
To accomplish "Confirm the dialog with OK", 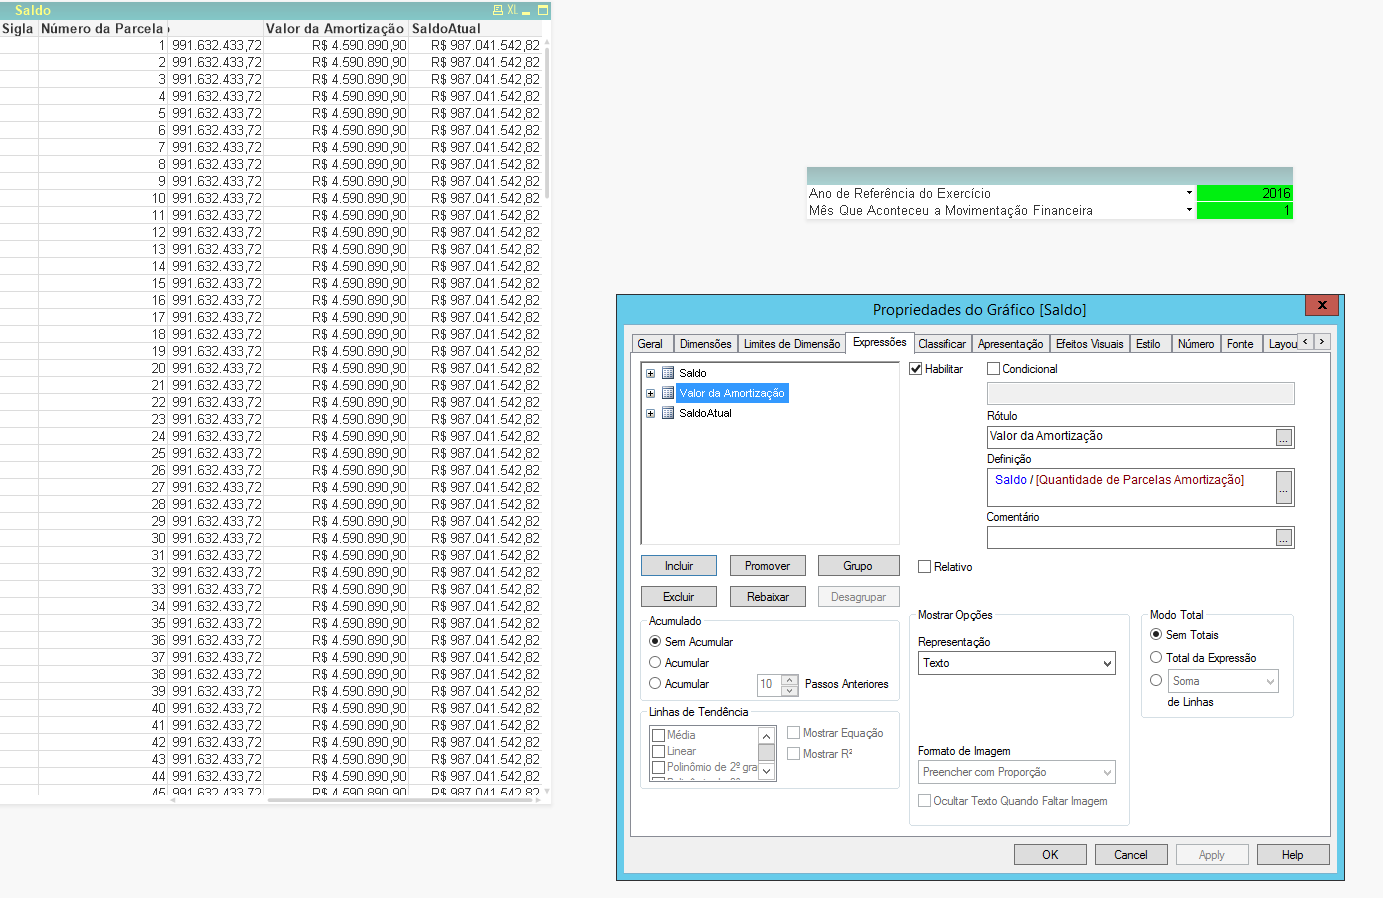I will (x=1050, y=855).
